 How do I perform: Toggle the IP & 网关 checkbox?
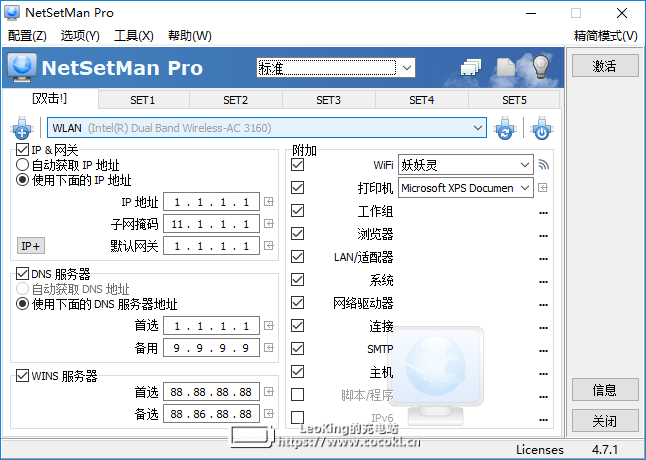22,150
